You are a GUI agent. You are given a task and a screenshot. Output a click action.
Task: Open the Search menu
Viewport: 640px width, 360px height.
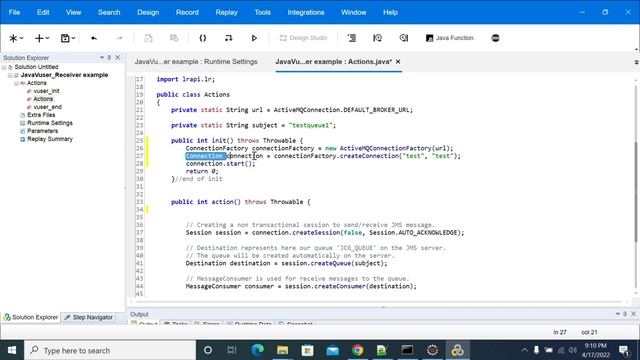click(x=109, y=12)
